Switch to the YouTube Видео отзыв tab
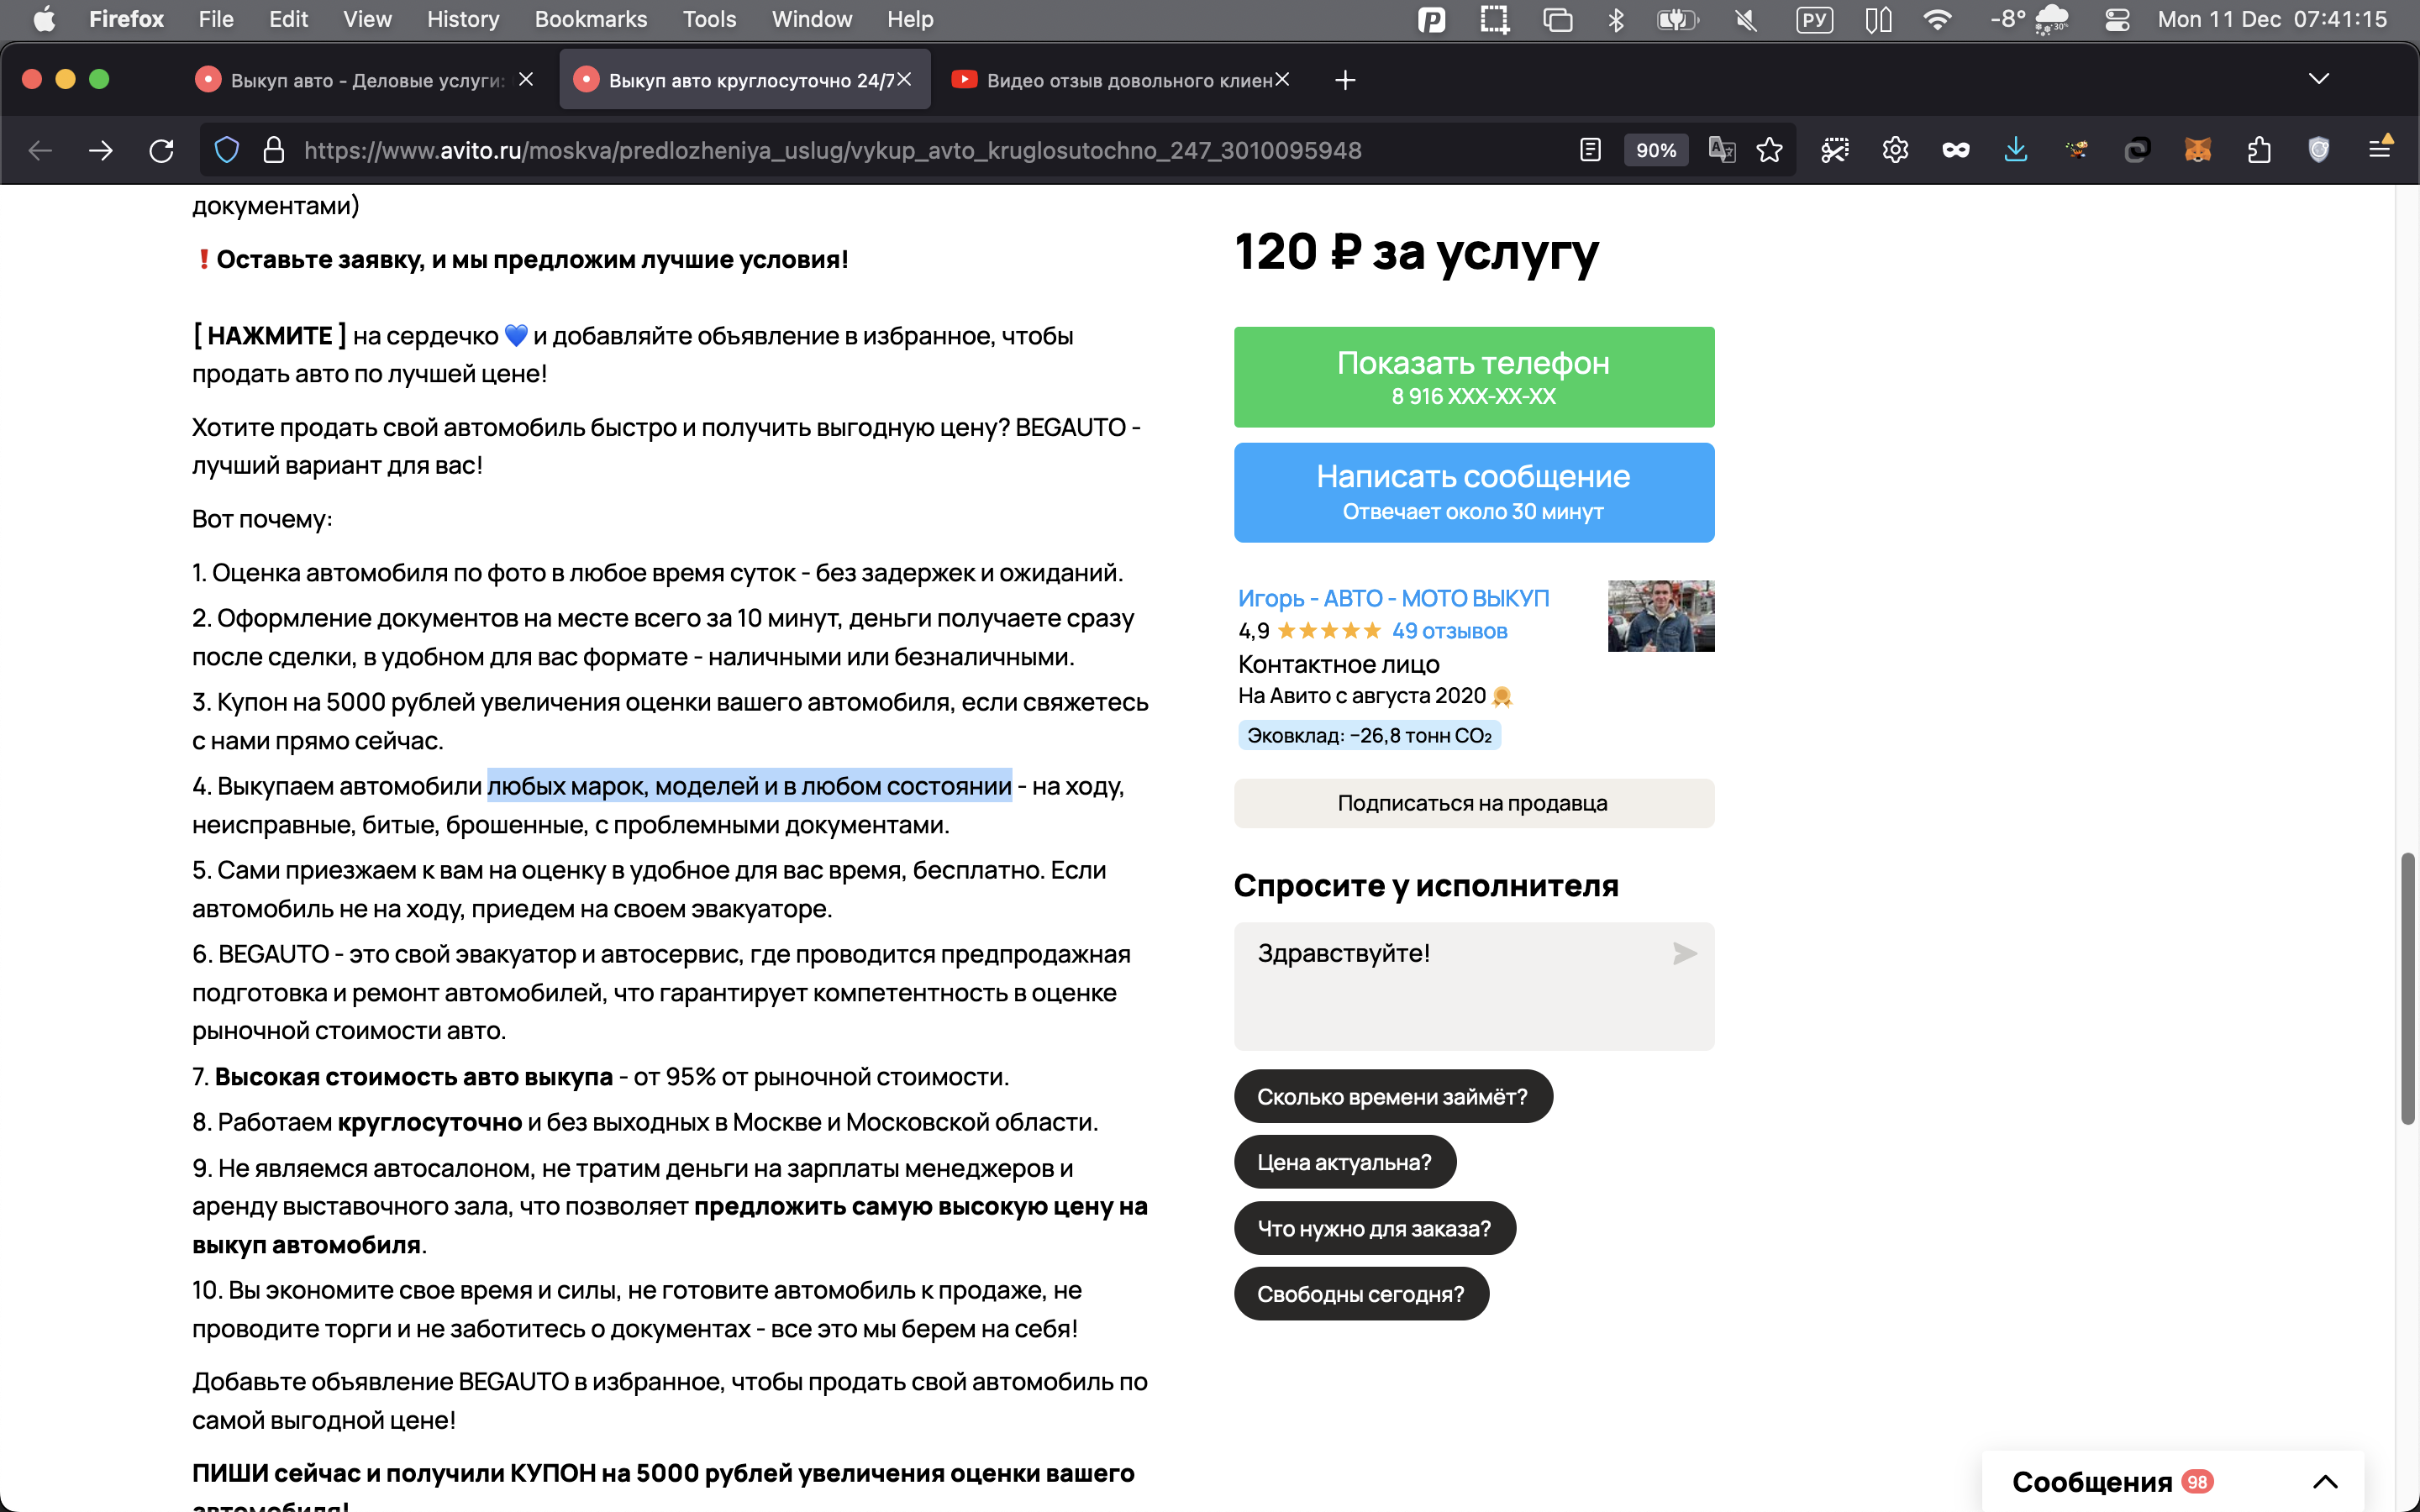This screenshot has height=1512, width=2420. 1120,80
